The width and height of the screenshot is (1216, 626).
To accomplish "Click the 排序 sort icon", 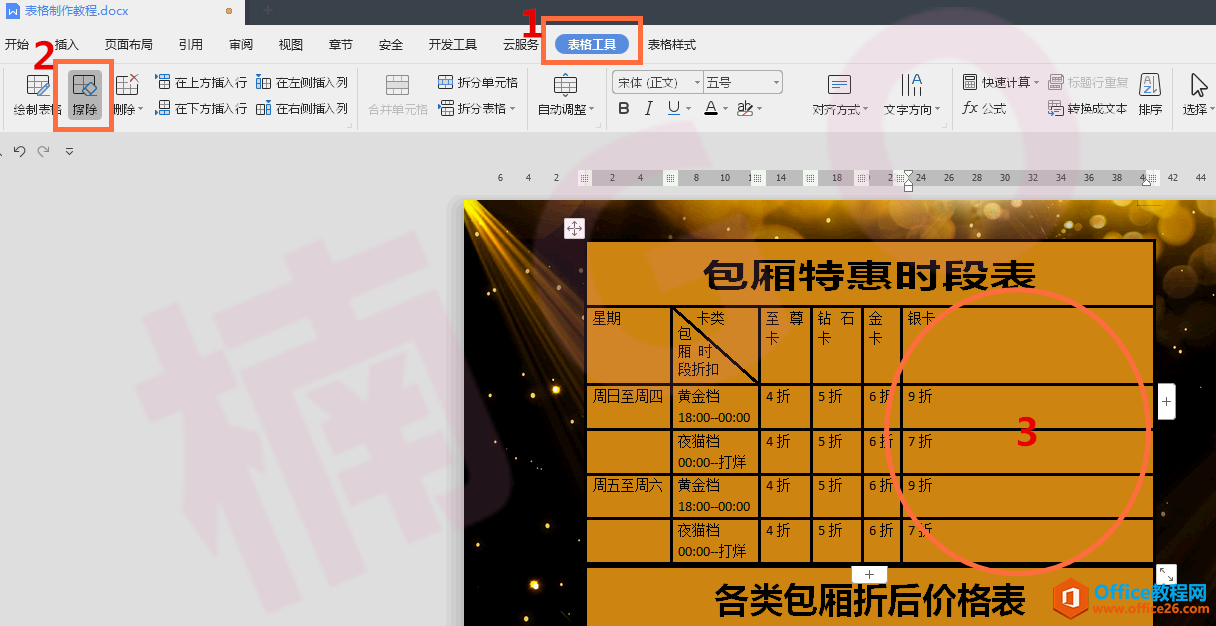I will pyautogui.click(x=1150, y=85).
